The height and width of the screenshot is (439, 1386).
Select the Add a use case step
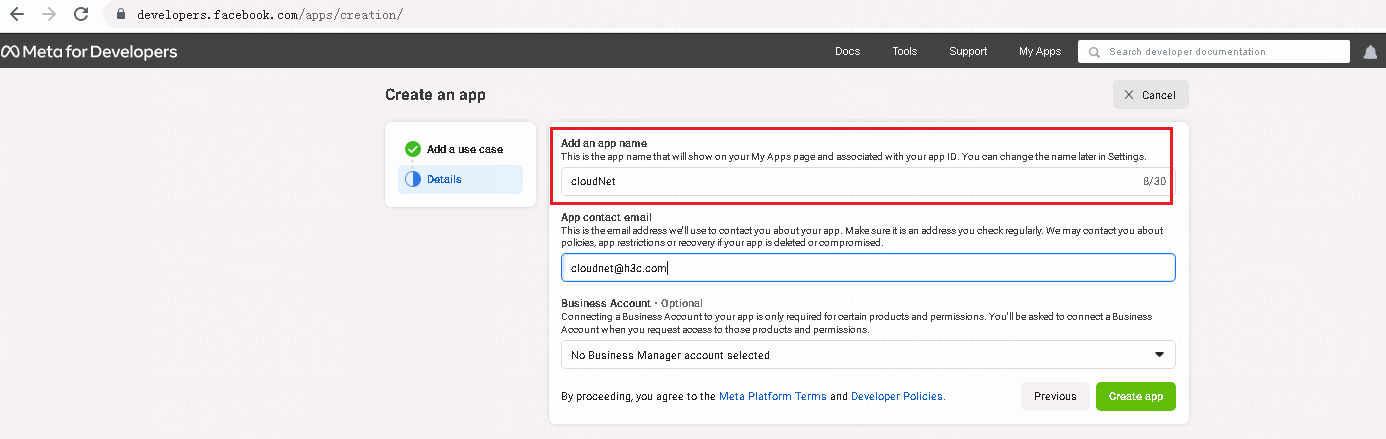coord(461,149)
